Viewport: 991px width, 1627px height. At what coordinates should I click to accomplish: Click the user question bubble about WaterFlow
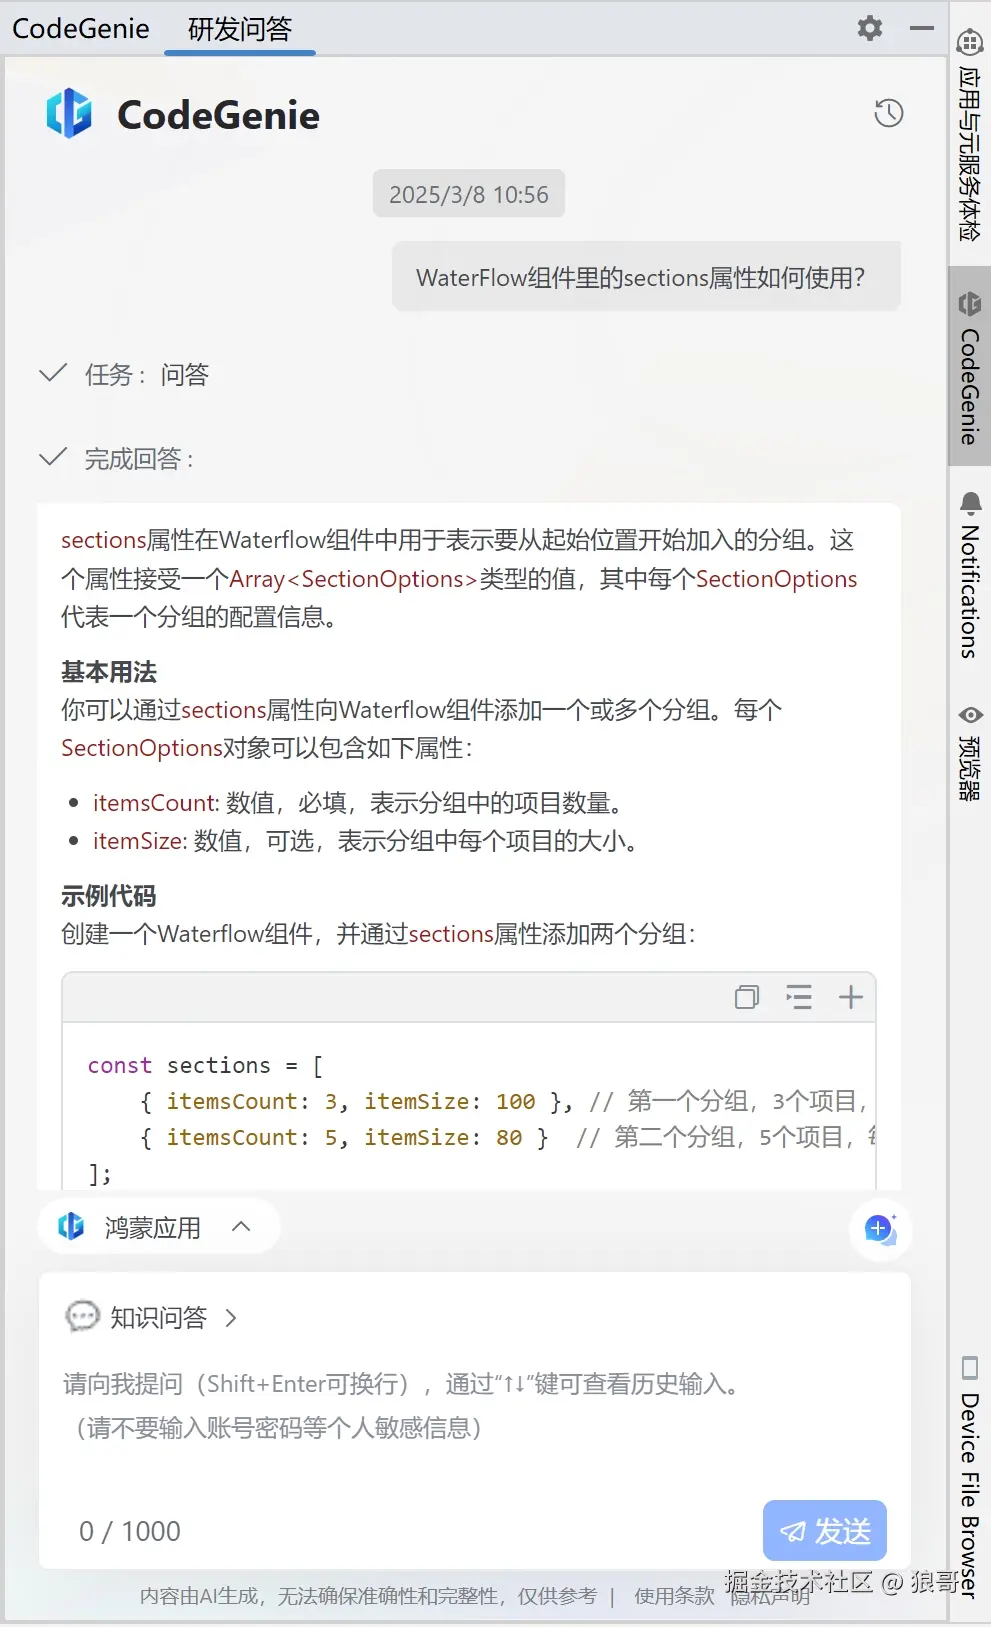pyautogui.click(x=646, y=277)
